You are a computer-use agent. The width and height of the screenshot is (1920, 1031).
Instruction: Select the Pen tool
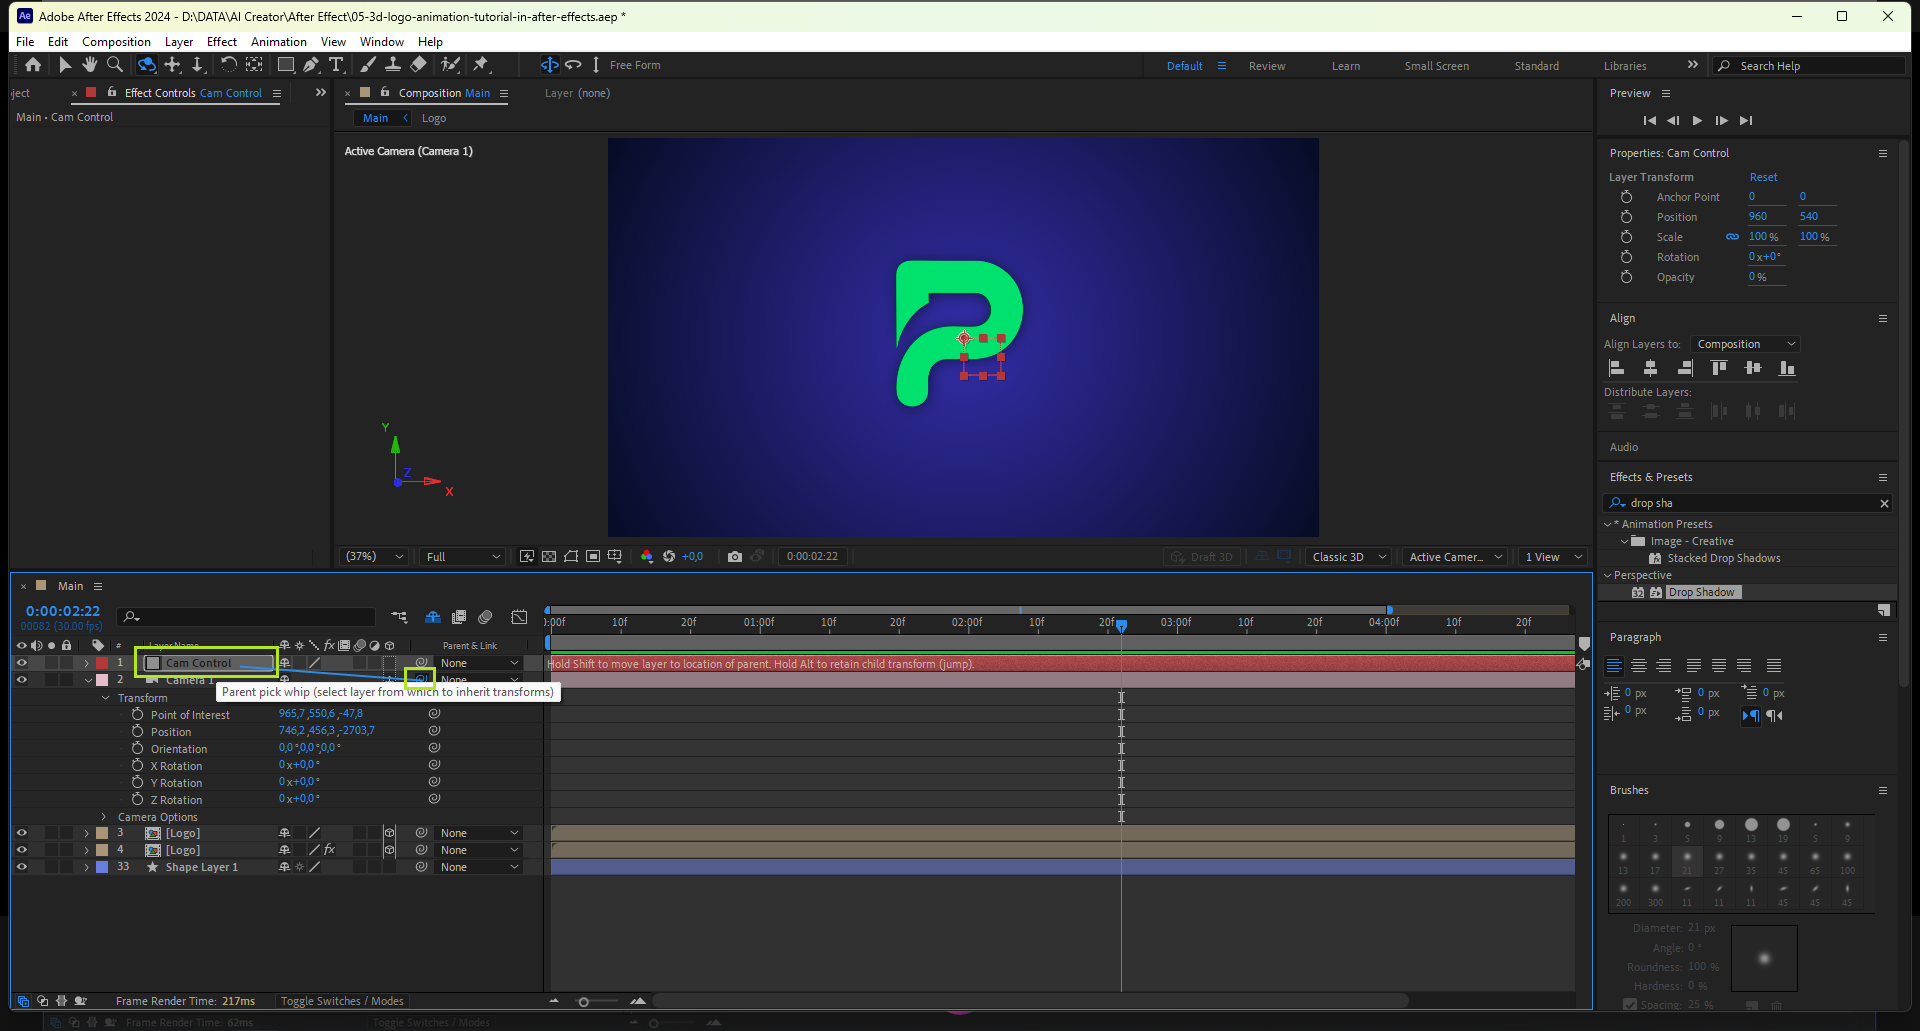pyautogui.click(x=311, y=65)
